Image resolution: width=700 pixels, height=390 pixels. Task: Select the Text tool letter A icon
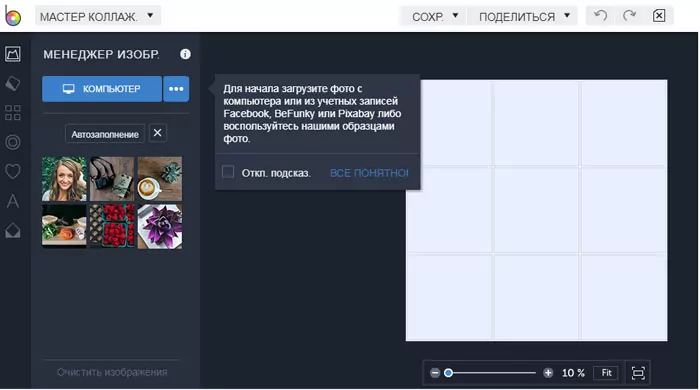tap(13, 201)
